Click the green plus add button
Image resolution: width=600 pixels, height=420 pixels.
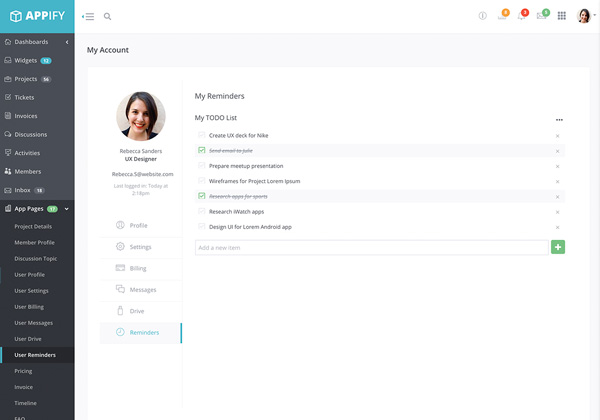[x=558, y=247]
